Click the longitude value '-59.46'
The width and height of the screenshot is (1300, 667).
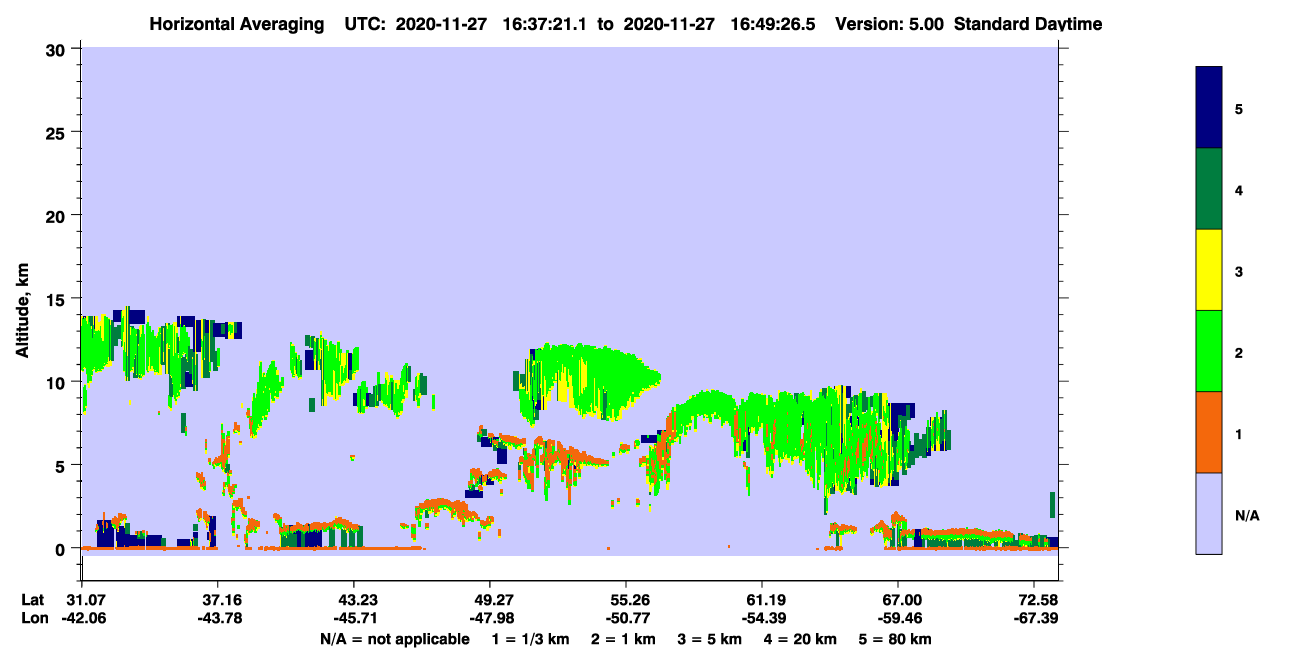click(x=898, y=619)
